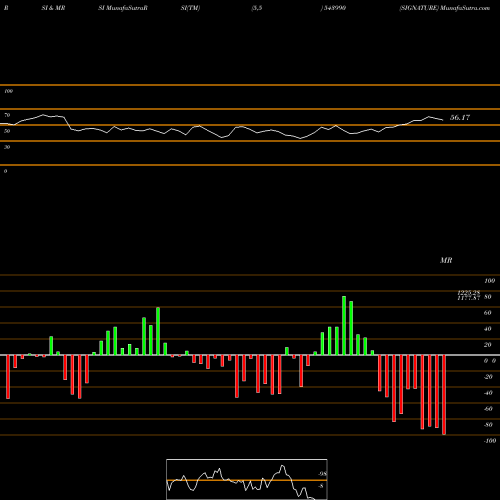This screenshot has height=500, width=500.
Task: Open the mini overview chart thumbnail
Action: point(247,479)
